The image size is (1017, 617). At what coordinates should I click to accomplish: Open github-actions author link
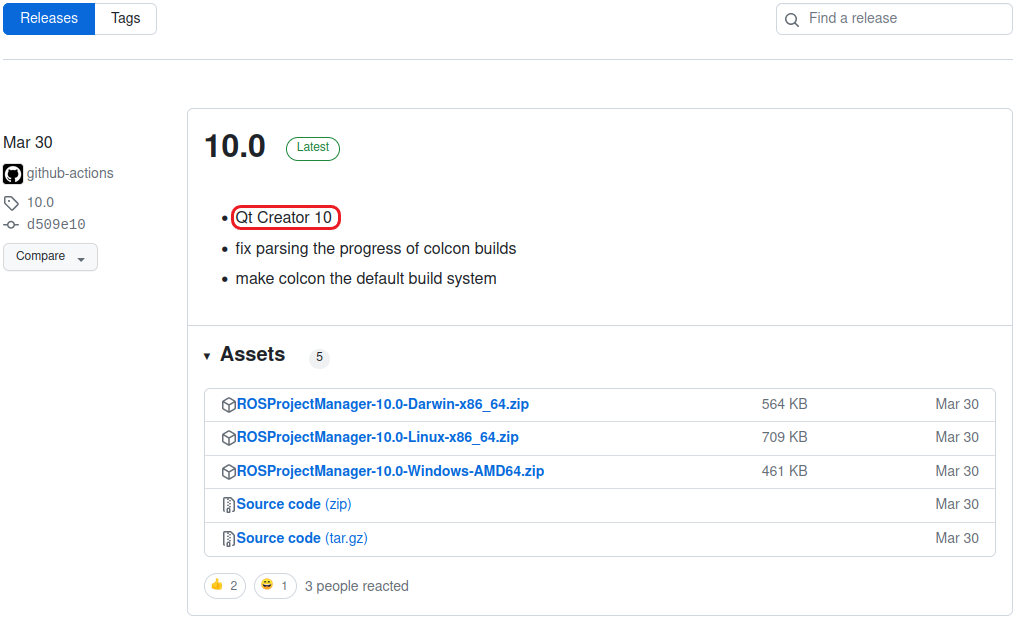point(70,173)
